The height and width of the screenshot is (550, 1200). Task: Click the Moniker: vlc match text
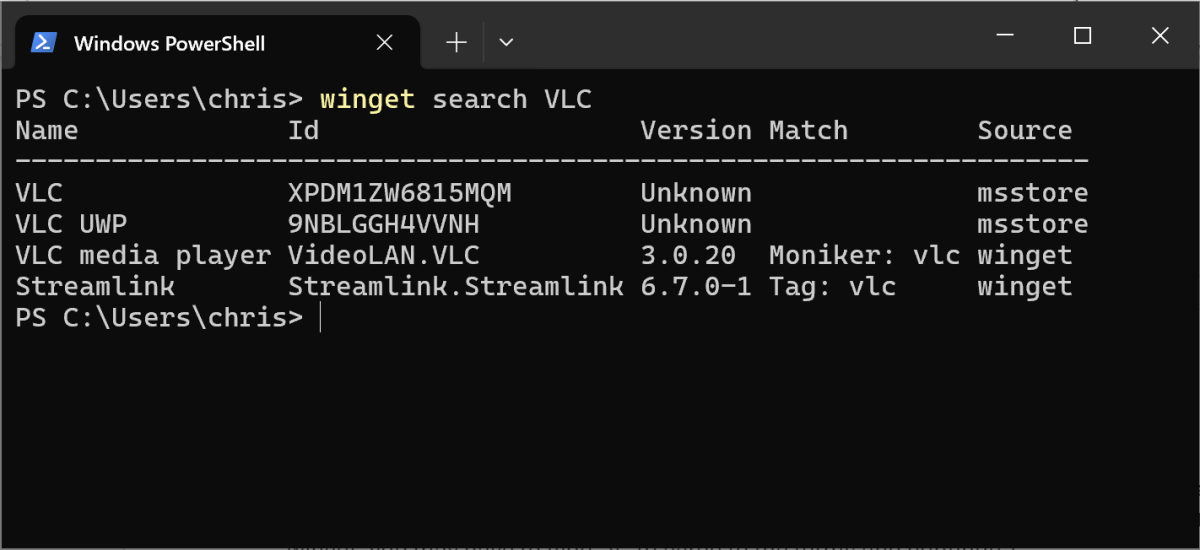[x=865, y=255]
